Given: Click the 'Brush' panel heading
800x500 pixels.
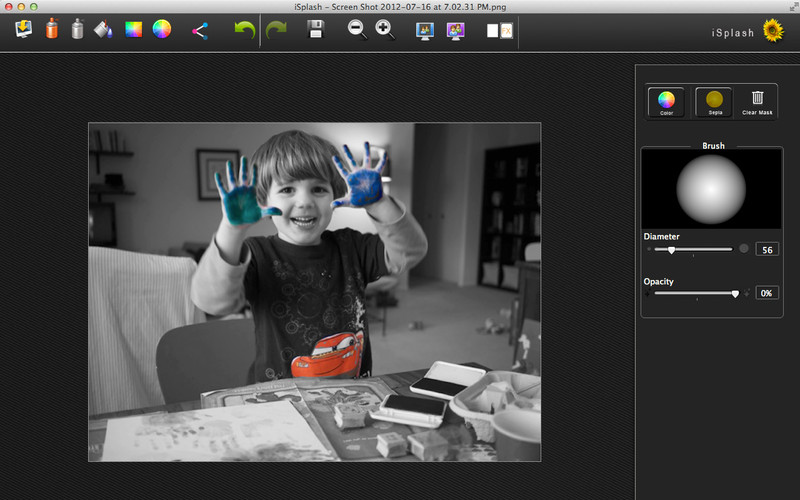Looking at the screenshot, I should coord(713,146).
